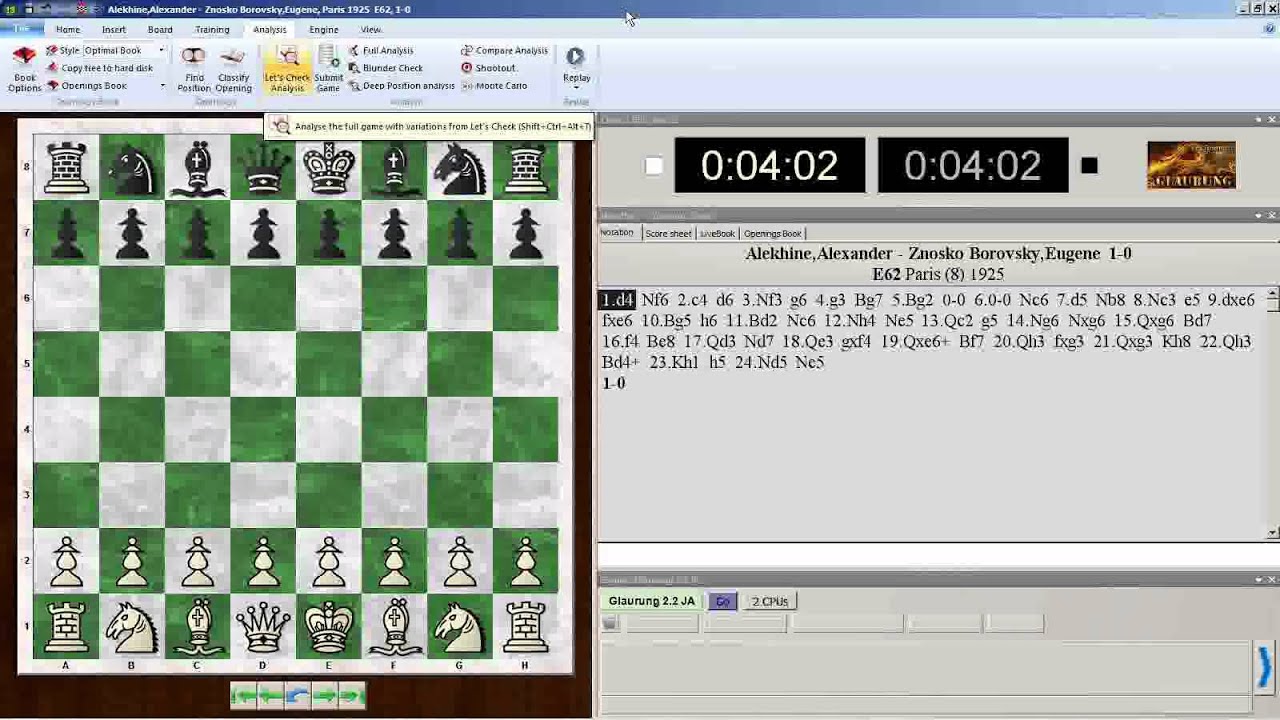Click the white side clock indicator
The image size is (1280, 720).
[654, 166]
